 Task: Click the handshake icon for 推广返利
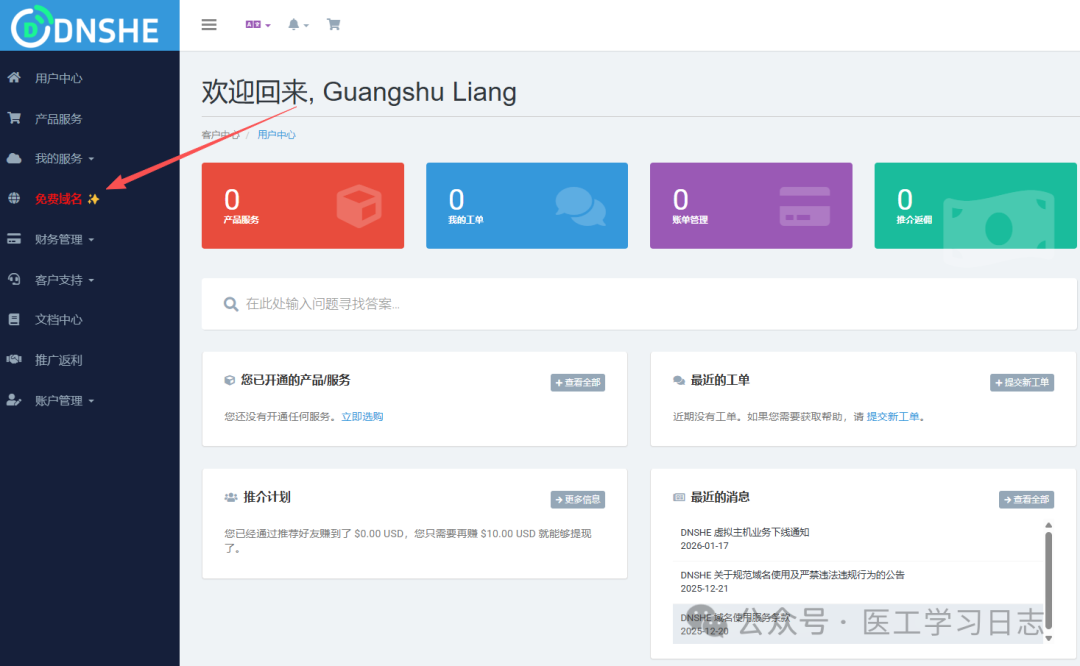[14, 360]
